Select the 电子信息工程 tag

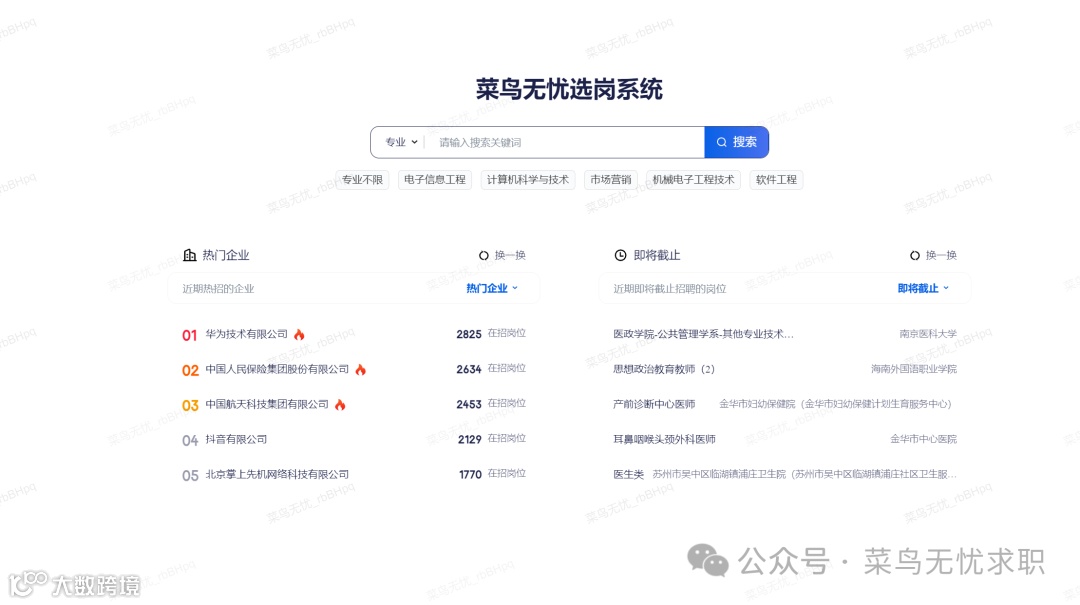coord(435,179)
